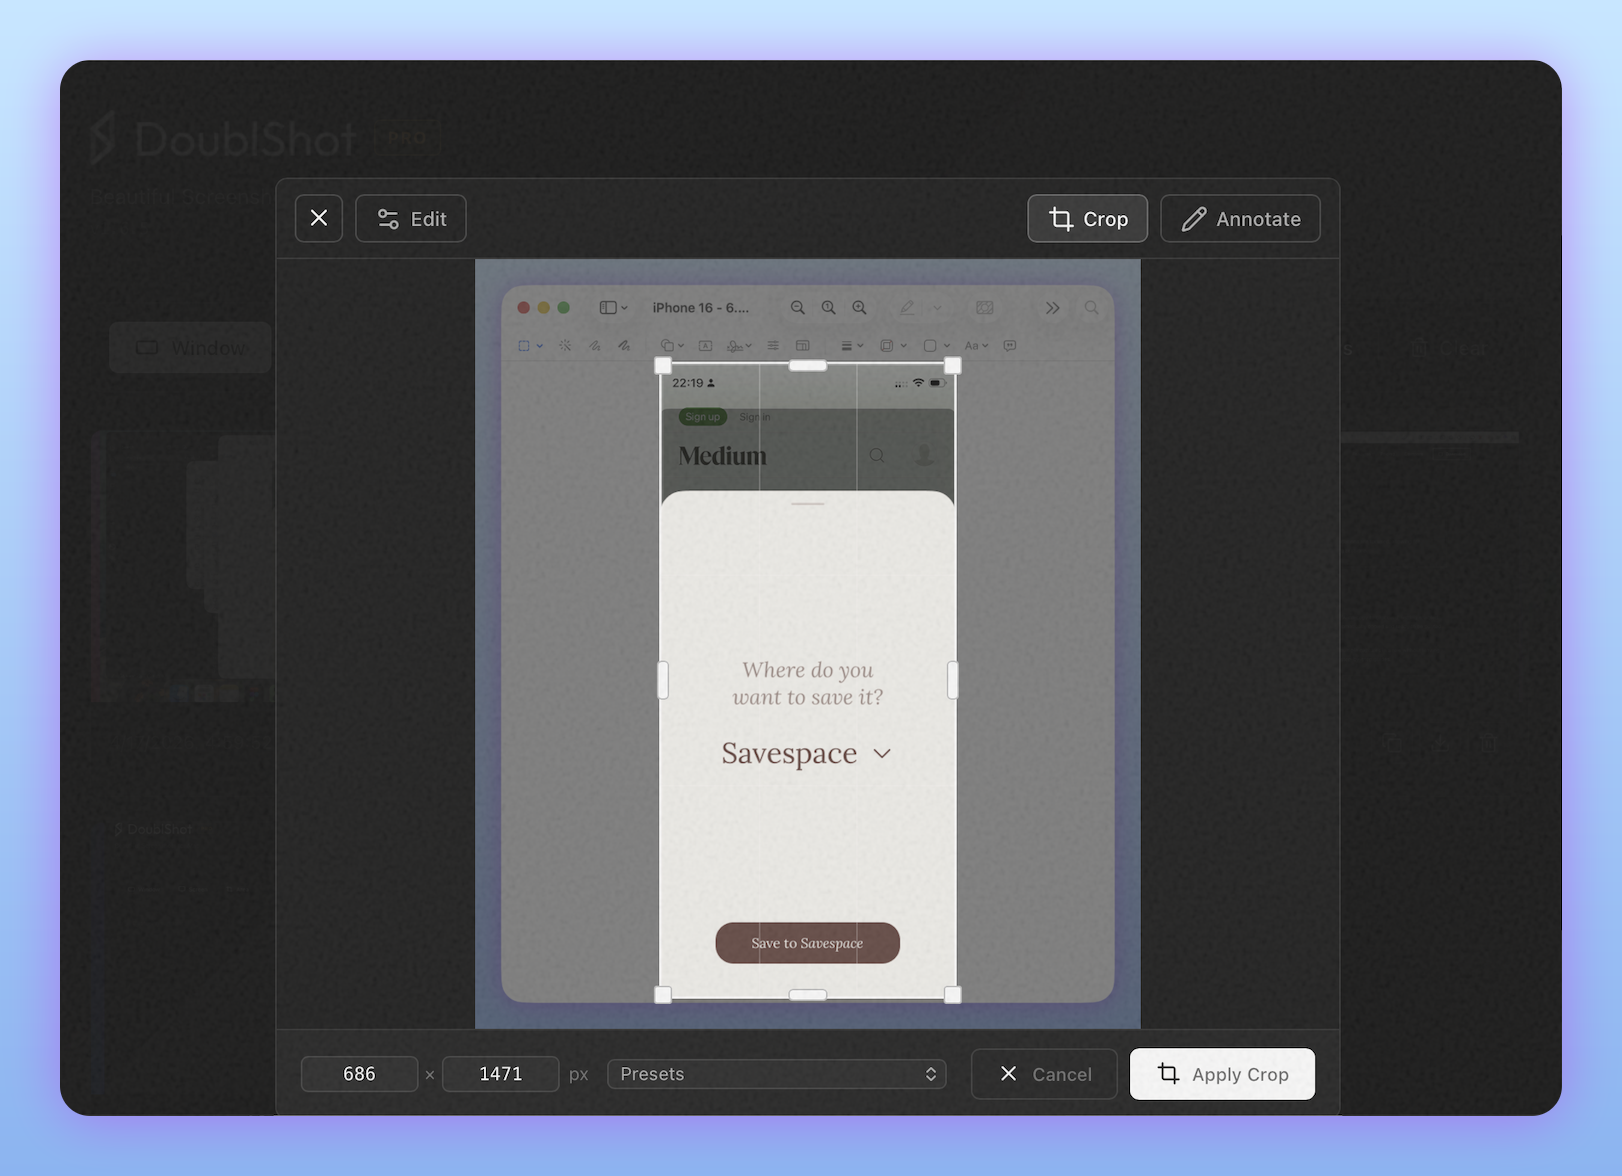Image resolution: width=1622 pixels, height=1176 pixels.
Task: Pick the Sketch tool in the markup bar
Action: click(x=594, y=345)
